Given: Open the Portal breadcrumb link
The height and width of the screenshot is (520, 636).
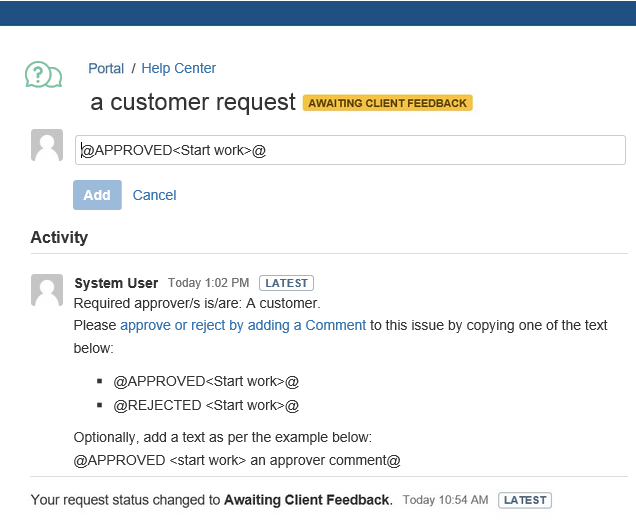Looking at the screenshot, I should tap(106, 69).
